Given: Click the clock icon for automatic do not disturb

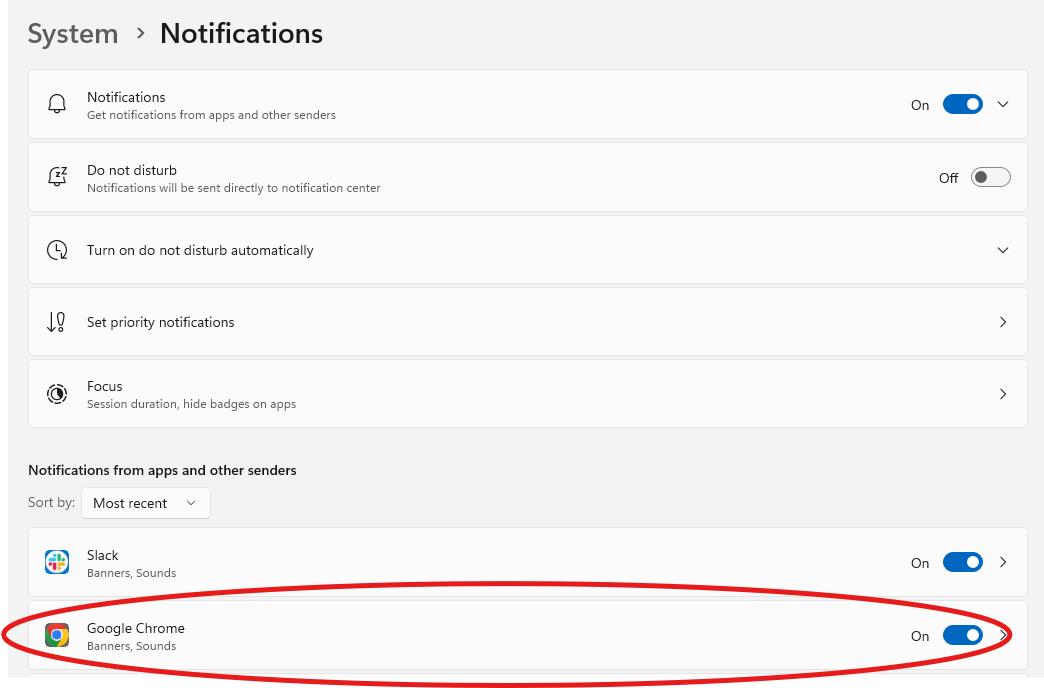Looking at the screenshot, I should (x=57, y=250).
